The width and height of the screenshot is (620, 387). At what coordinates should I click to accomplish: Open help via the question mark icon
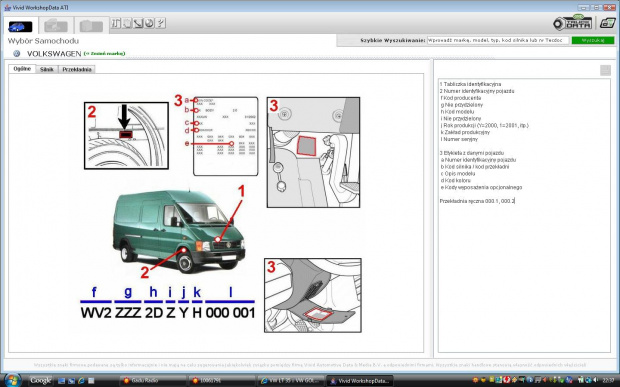[160, 23]
